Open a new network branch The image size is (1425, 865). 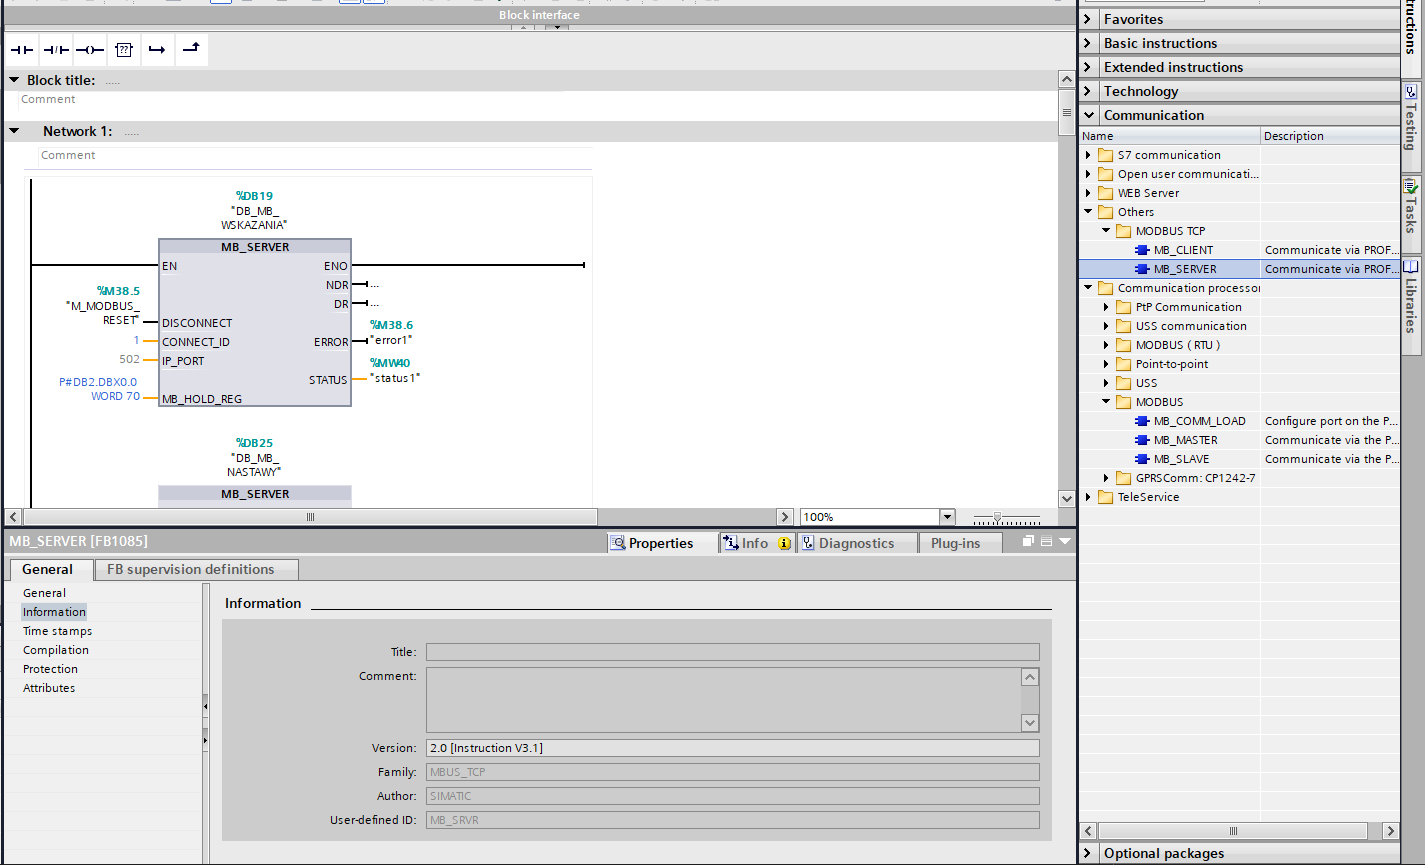[157, 49]
